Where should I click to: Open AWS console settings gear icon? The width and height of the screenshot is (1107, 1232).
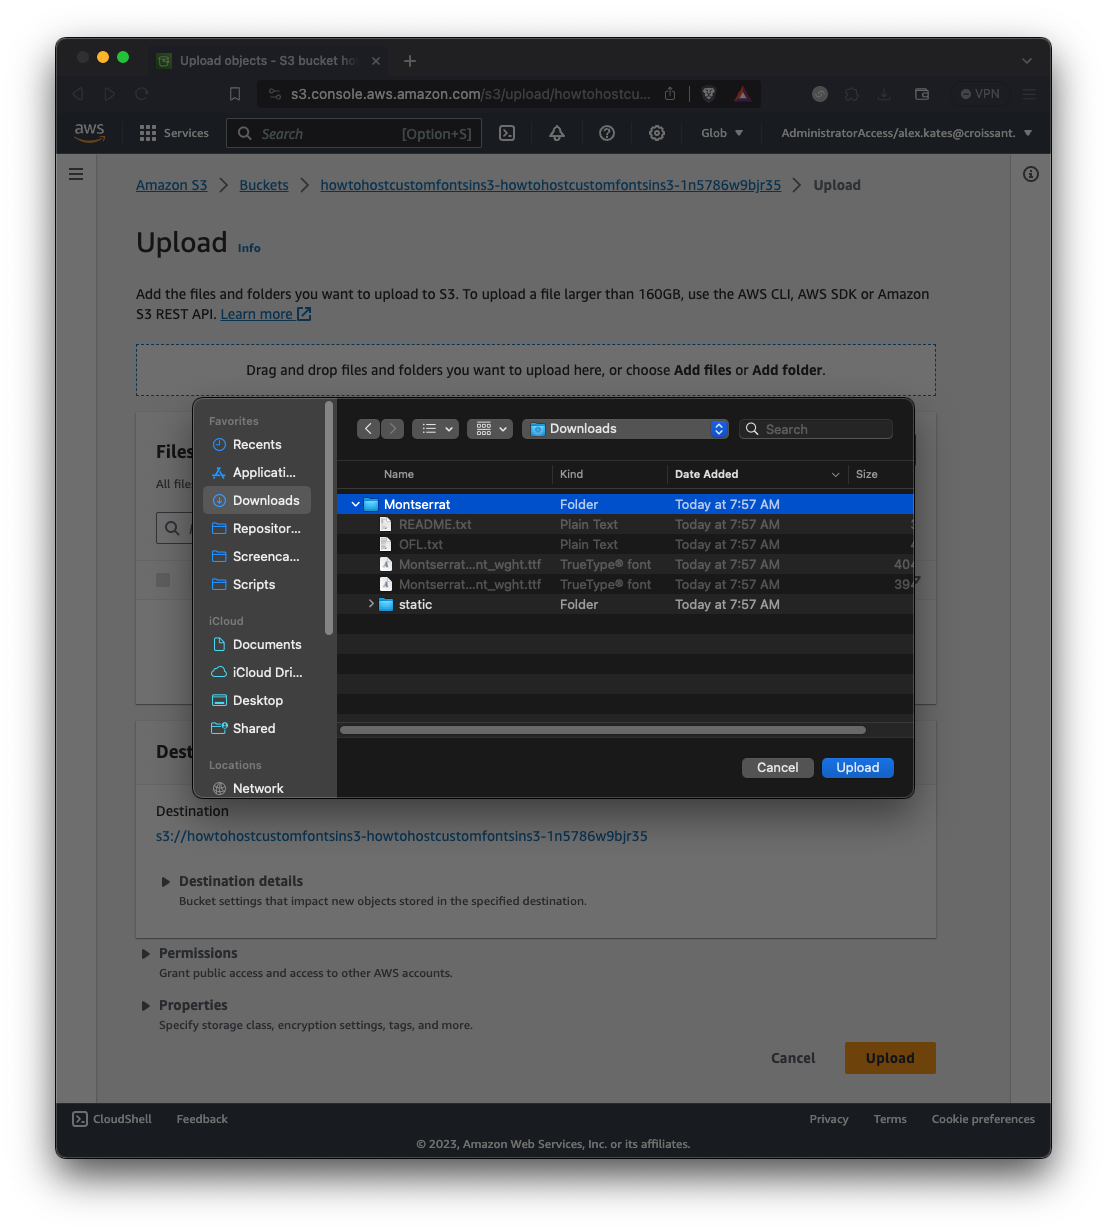[x=657, y=133]
